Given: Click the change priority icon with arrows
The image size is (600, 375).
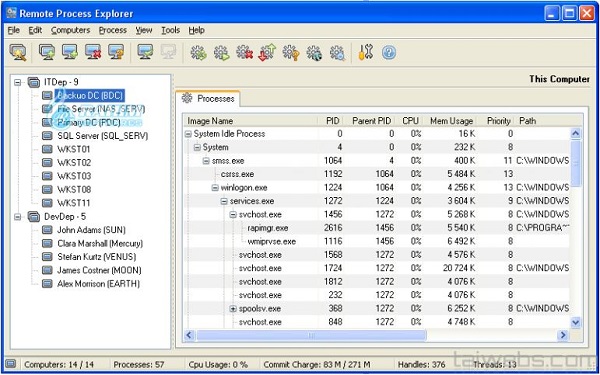Looking at the screenshot, I should [267, 52].
